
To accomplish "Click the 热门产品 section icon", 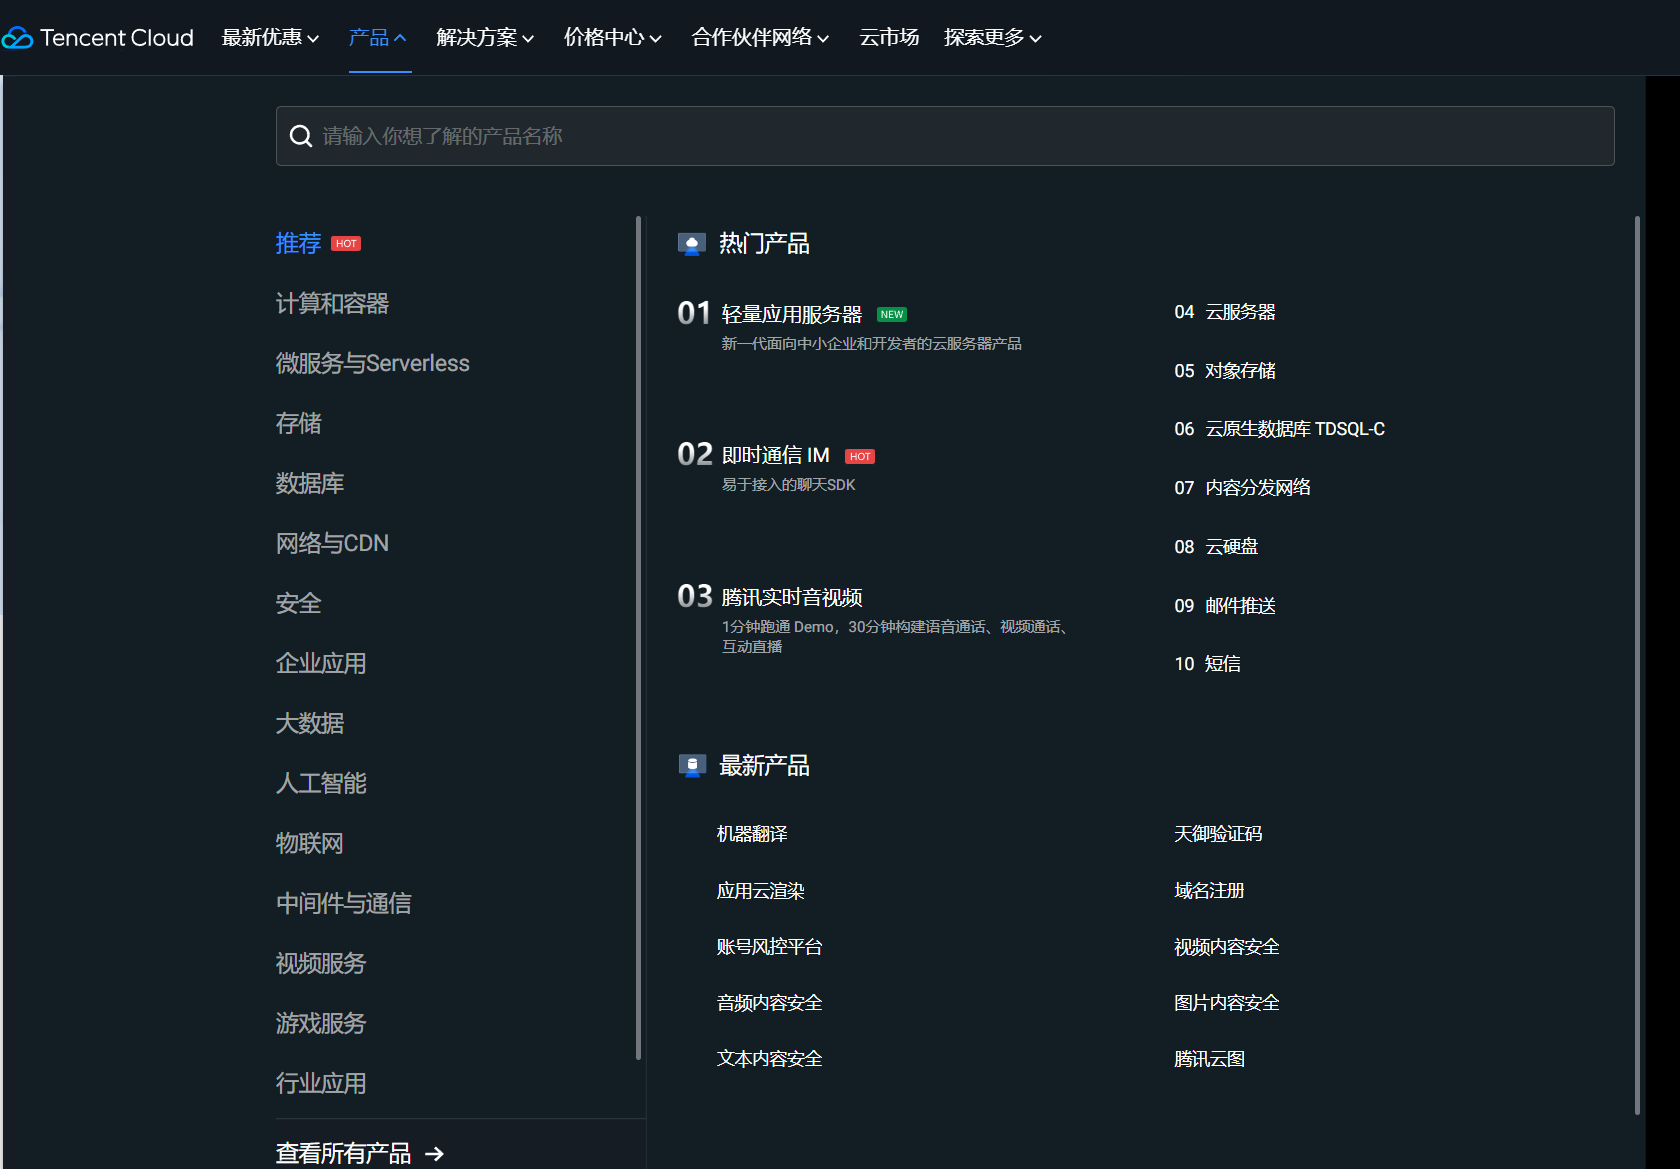I will (692, 244).
